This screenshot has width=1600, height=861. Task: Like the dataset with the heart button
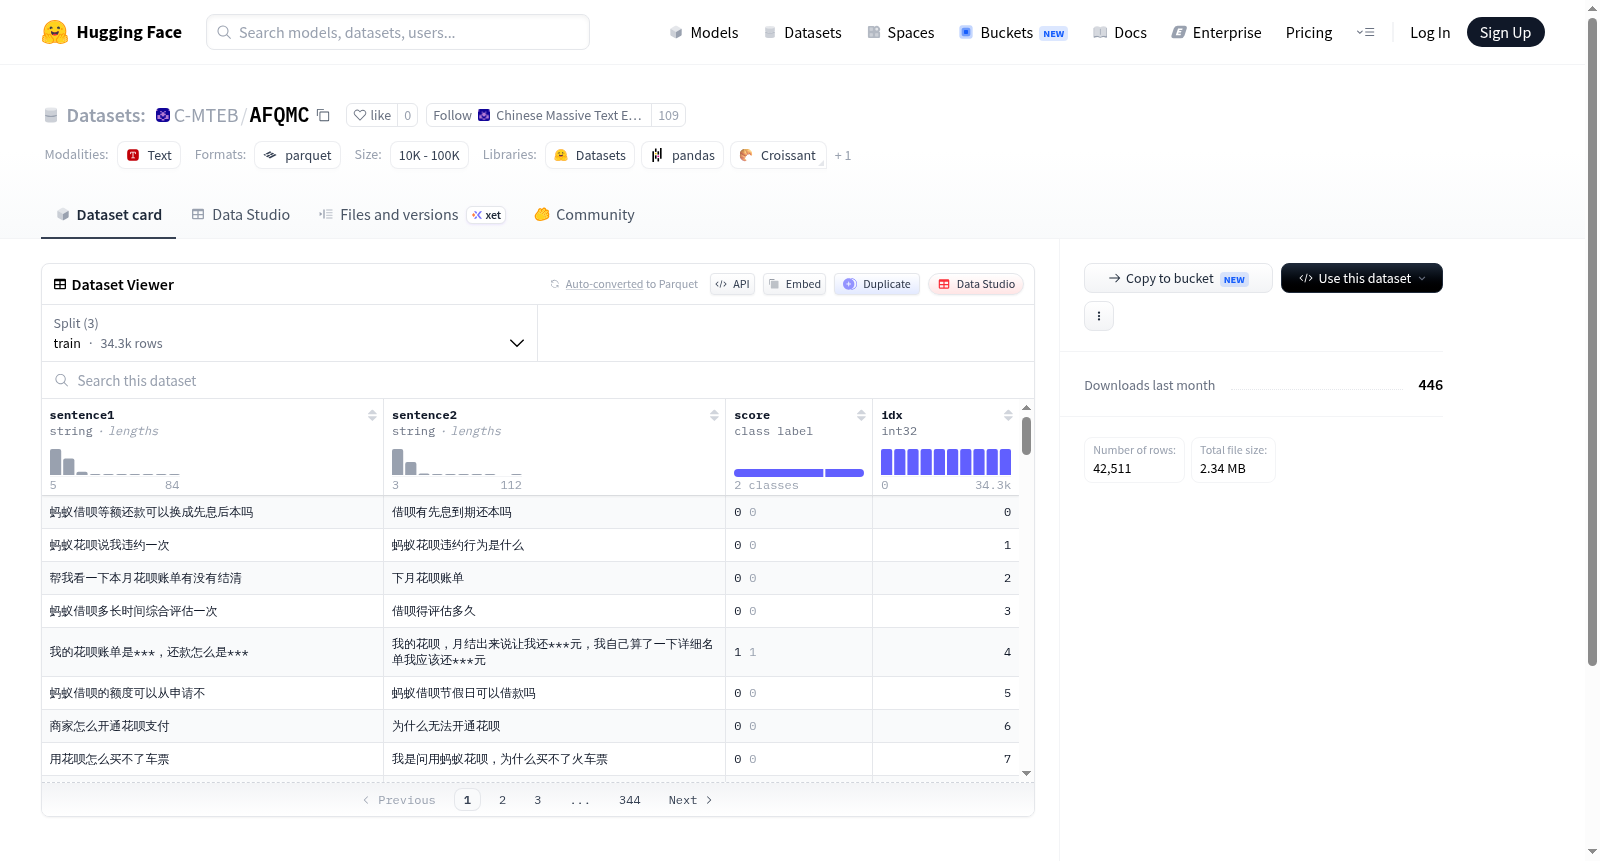tap(372, 115)
